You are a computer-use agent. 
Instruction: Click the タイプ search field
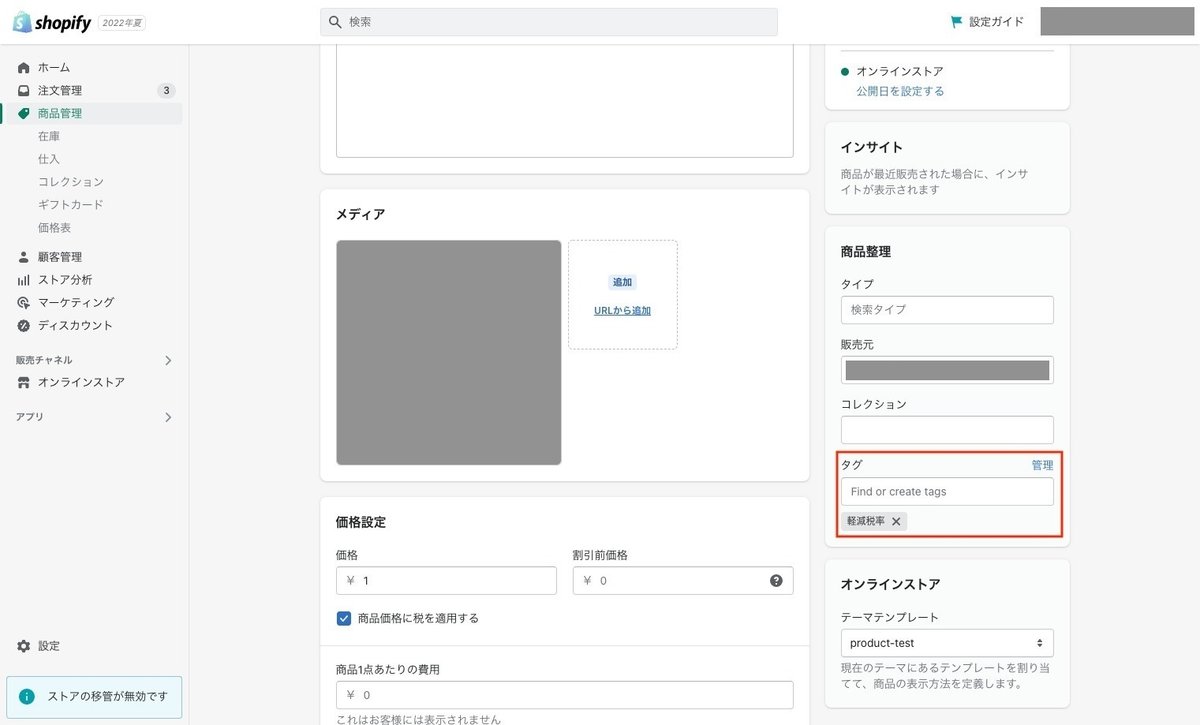point(947,310)
